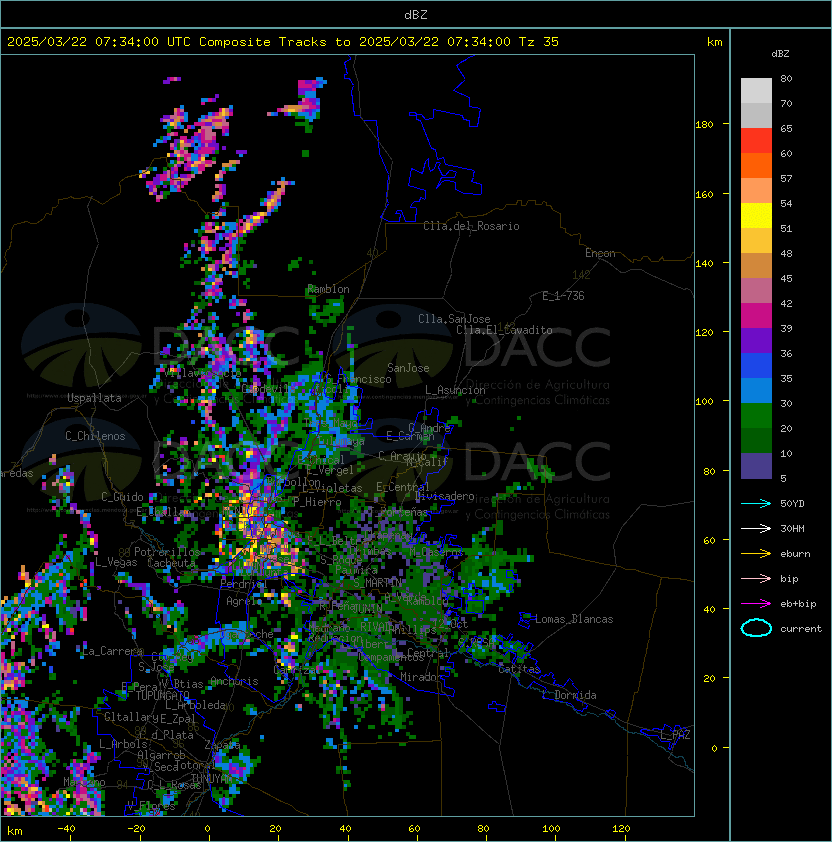
Task: Pick the slate purple 5-10 dBZ swatch
Action: point(756,466)
